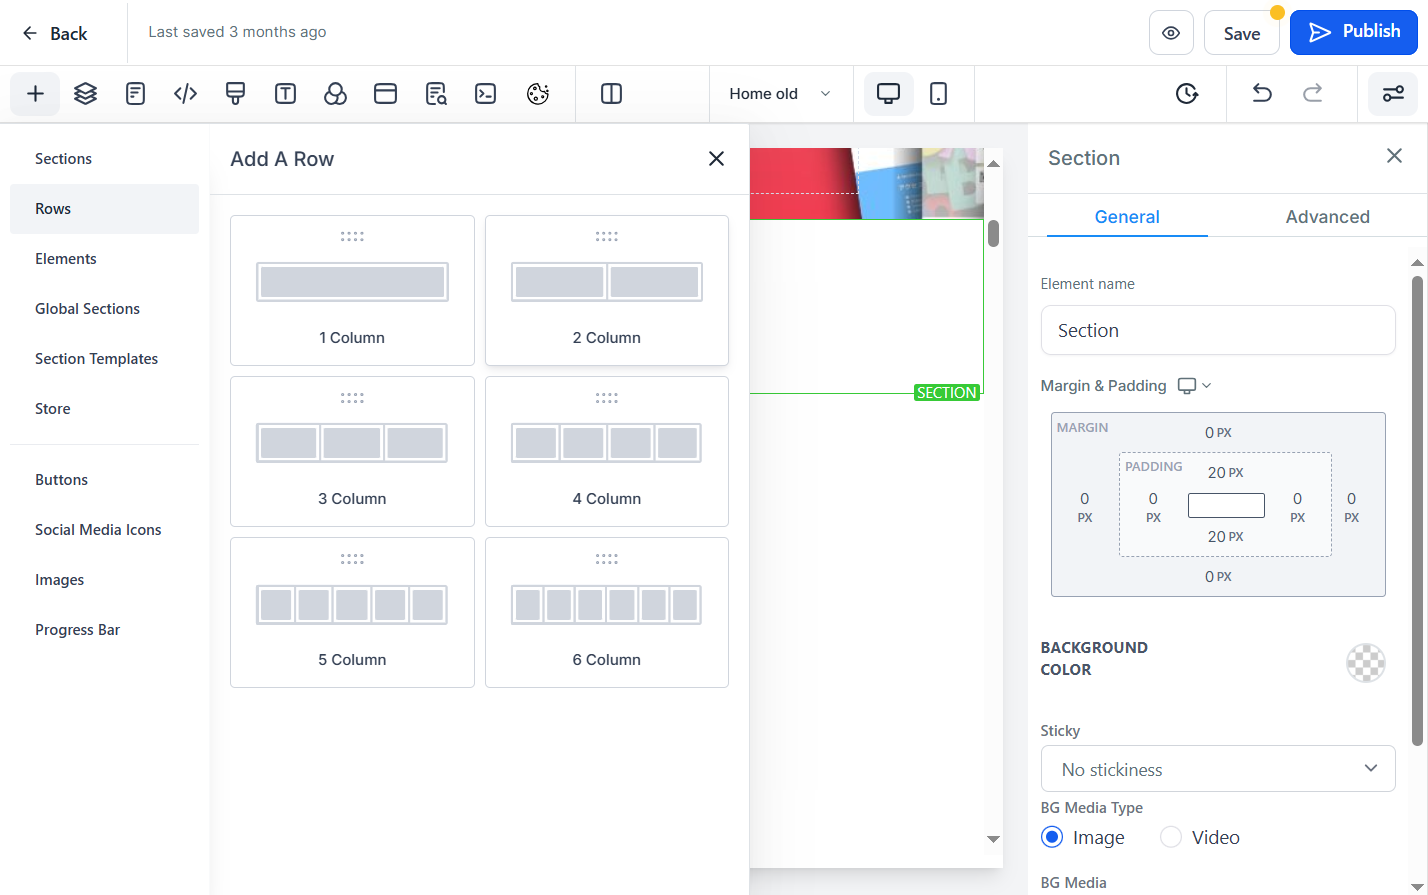The image size is (1428, 895).
Task: Choose the 3 Column row layout
Action: click(352, 451)
